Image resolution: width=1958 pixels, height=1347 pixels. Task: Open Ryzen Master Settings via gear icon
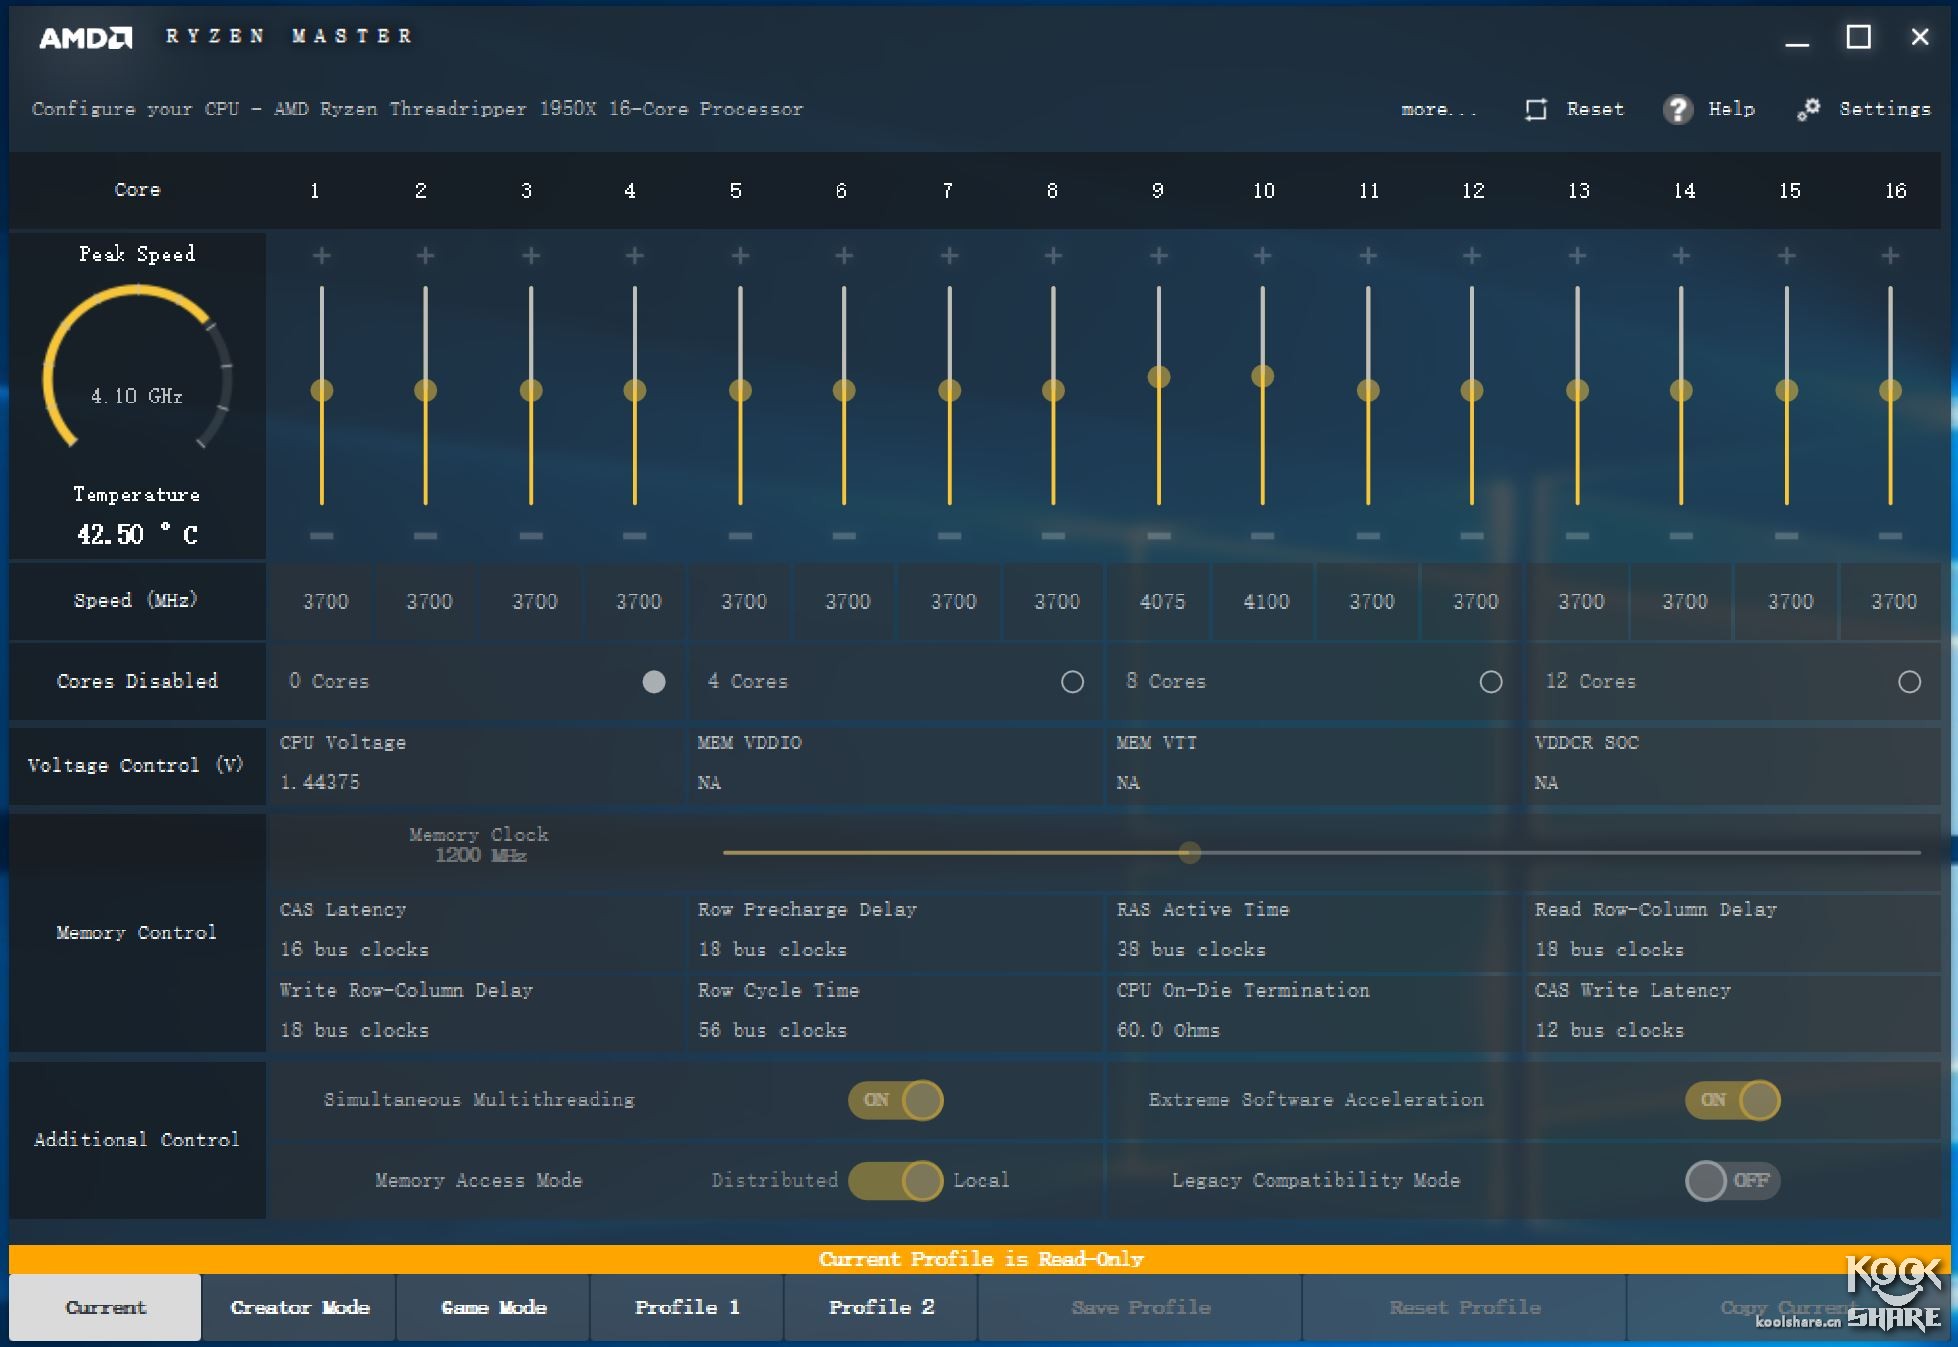tap(1810, 109)
